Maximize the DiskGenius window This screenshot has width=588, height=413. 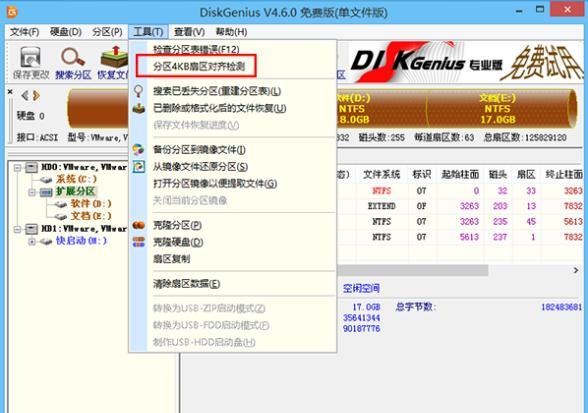click(x=540, y=10)
